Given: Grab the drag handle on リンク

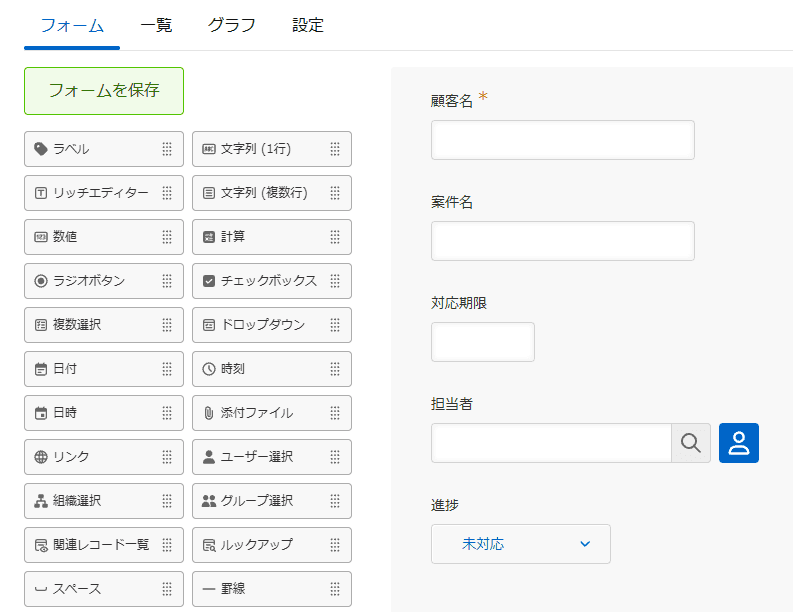Looking at the screenshot, I should 167,457.
